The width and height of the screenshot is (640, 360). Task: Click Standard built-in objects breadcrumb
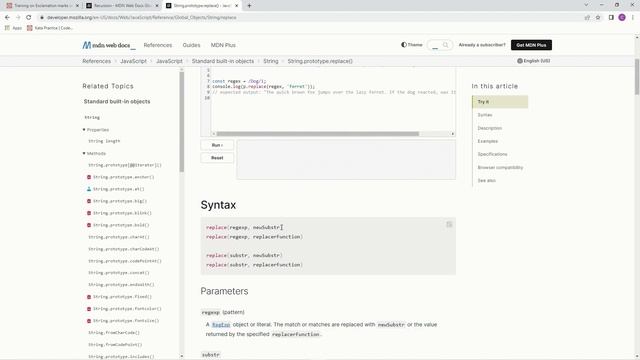pyautogui.click(x=222, y=61)
